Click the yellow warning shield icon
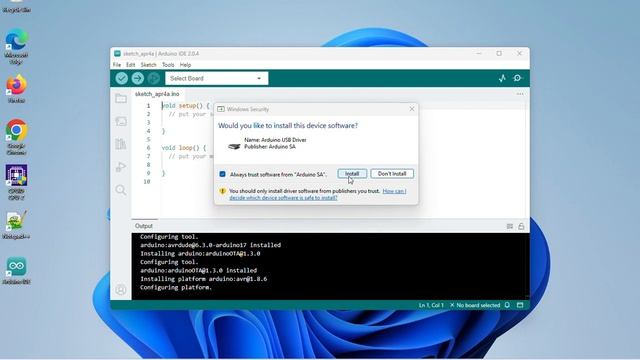Viewport: 640px width, 360px height. (x=222, y=191)
